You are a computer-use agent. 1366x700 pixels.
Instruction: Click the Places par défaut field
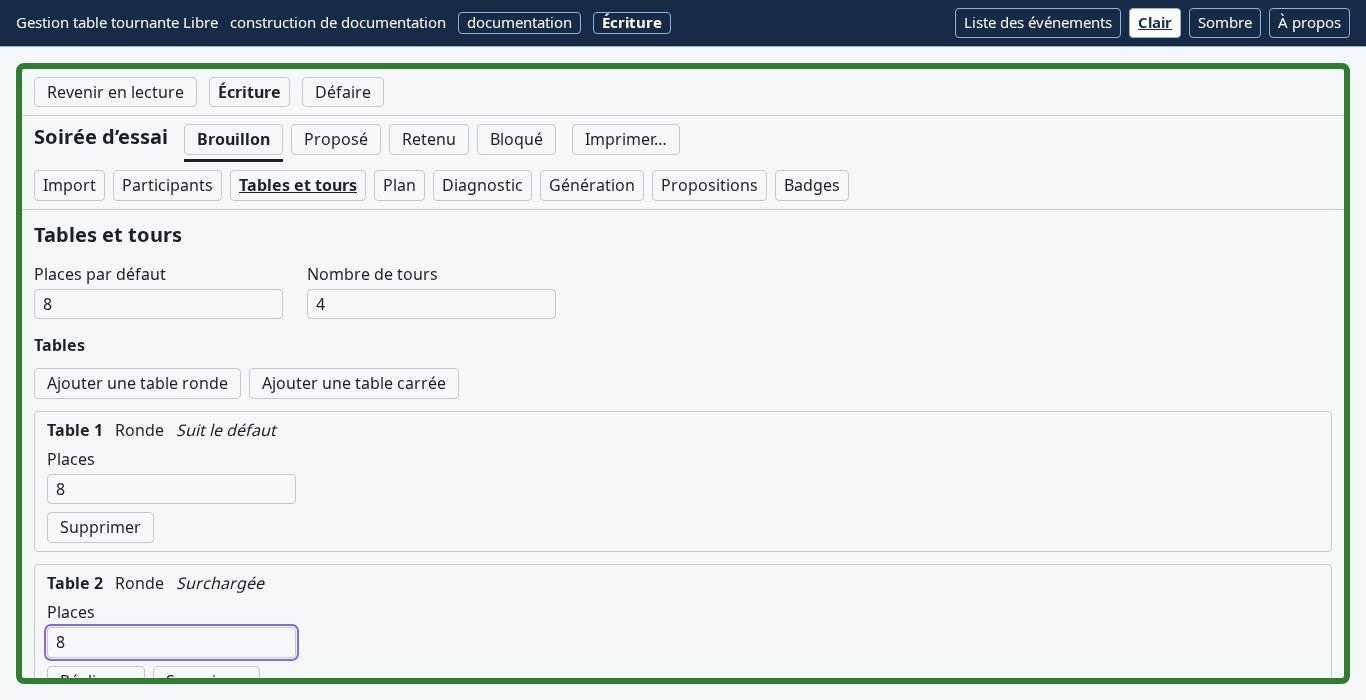158,304
